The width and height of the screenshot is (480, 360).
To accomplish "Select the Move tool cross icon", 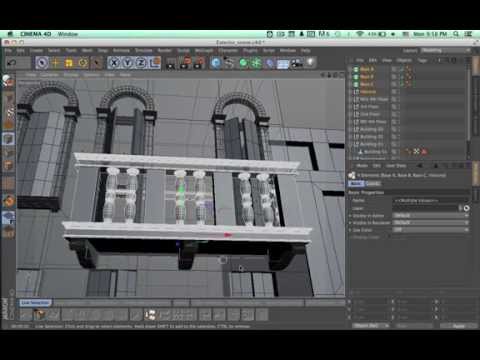I will click(55, 63).
